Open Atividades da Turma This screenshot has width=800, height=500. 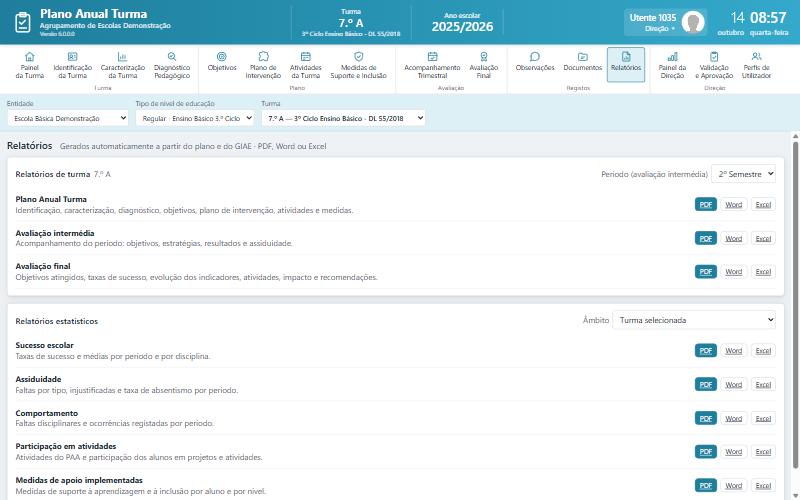click(306, 65)
